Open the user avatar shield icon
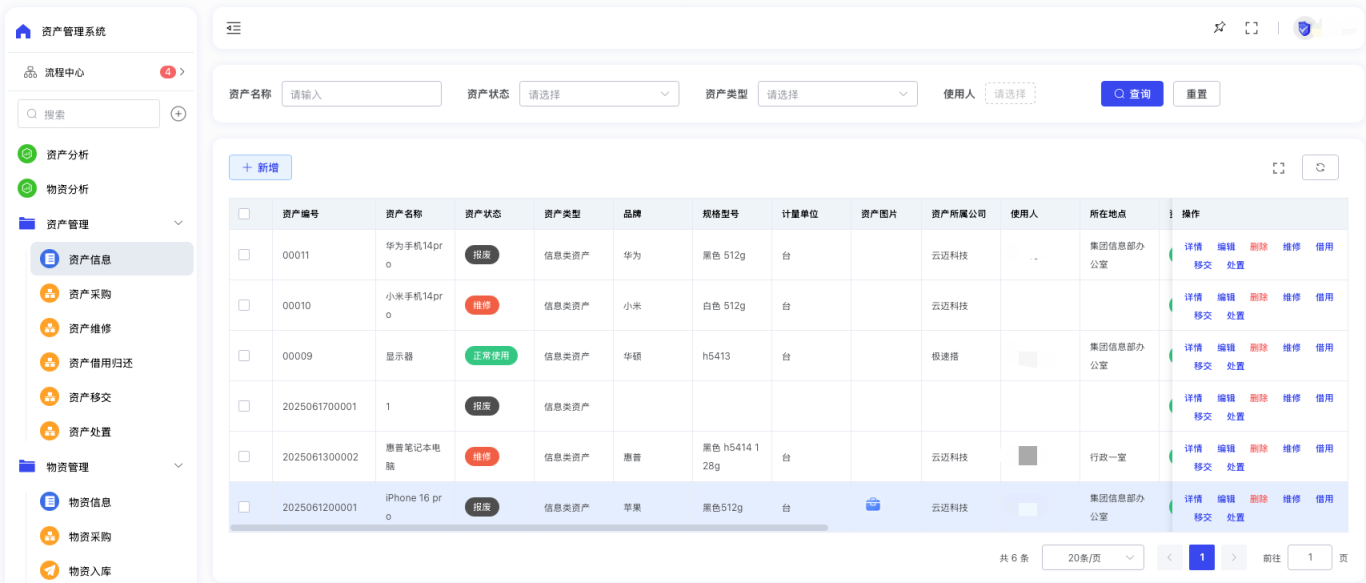Image resolution: width=1366 pixels, height=583 pixels. [x=1304, y=28]
